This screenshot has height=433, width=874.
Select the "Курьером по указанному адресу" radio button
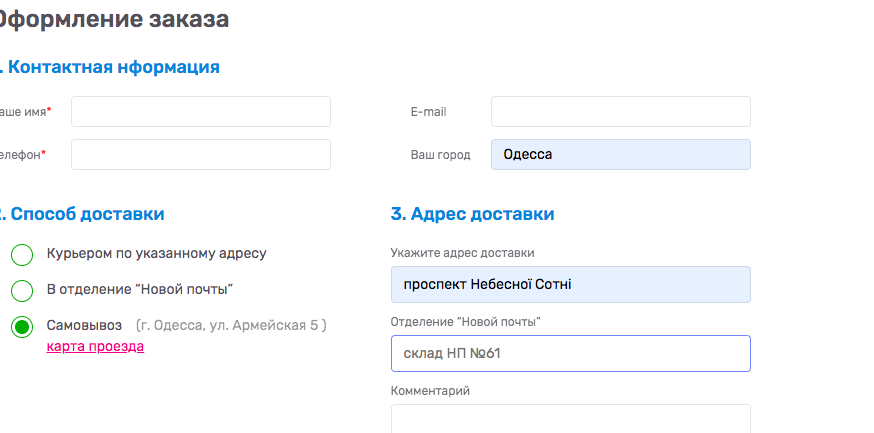click(x=22, y=254)
